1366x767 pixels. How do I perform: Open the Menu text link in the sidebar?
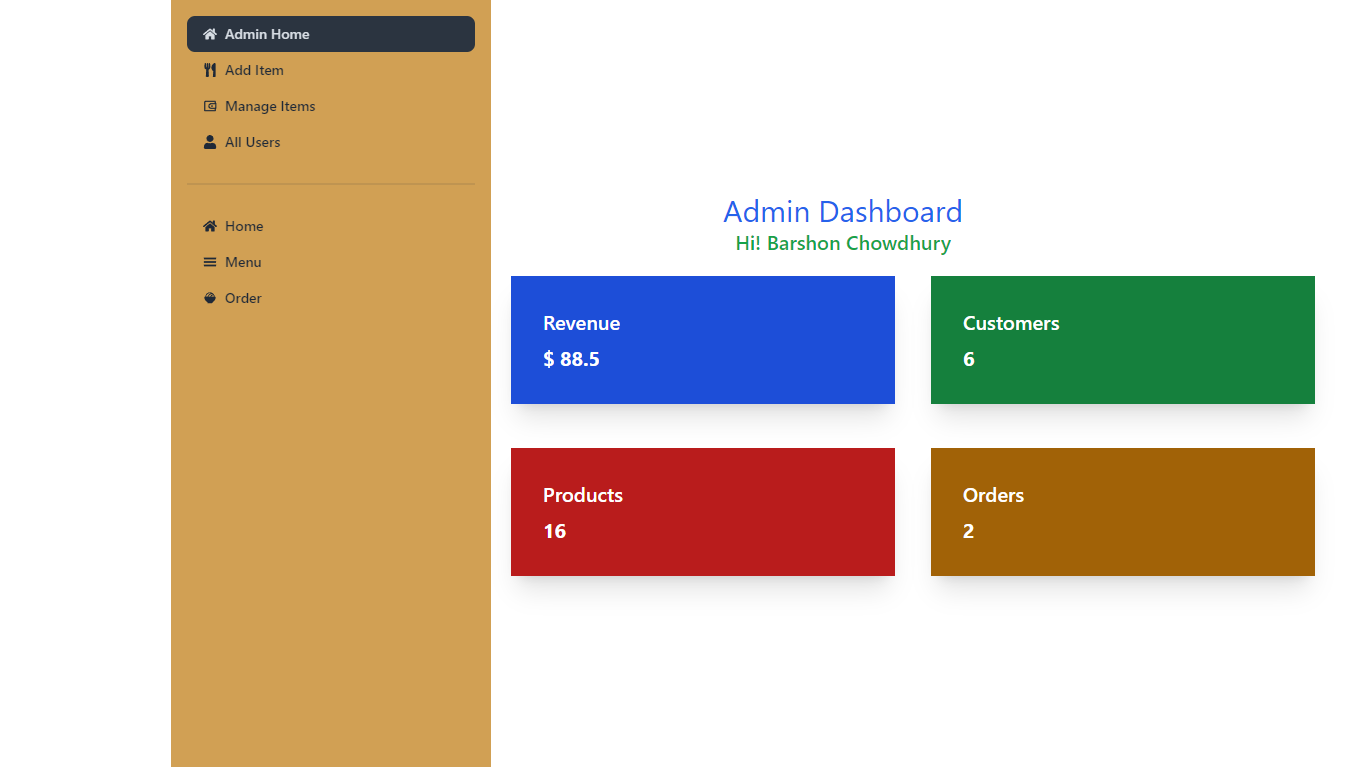(x=243, y=262)
